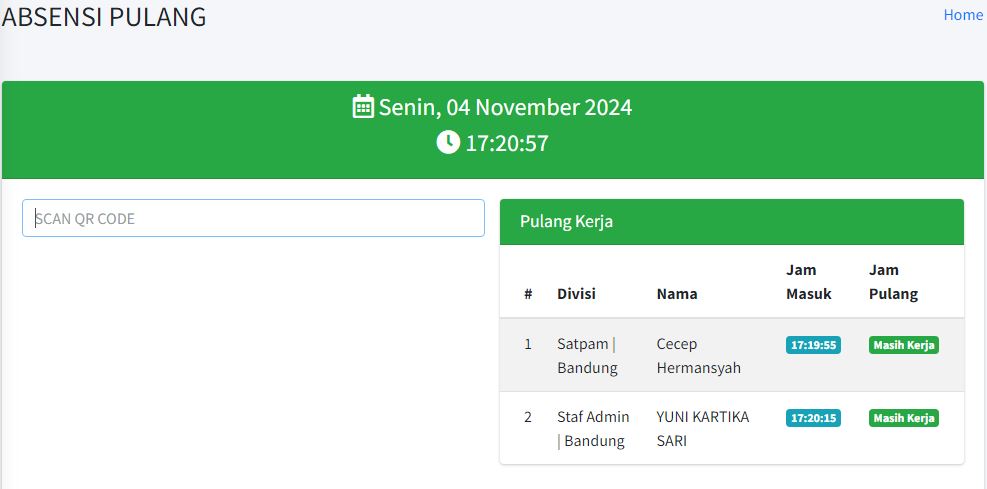Click the Pulang Kerja card header

point(731,222)
